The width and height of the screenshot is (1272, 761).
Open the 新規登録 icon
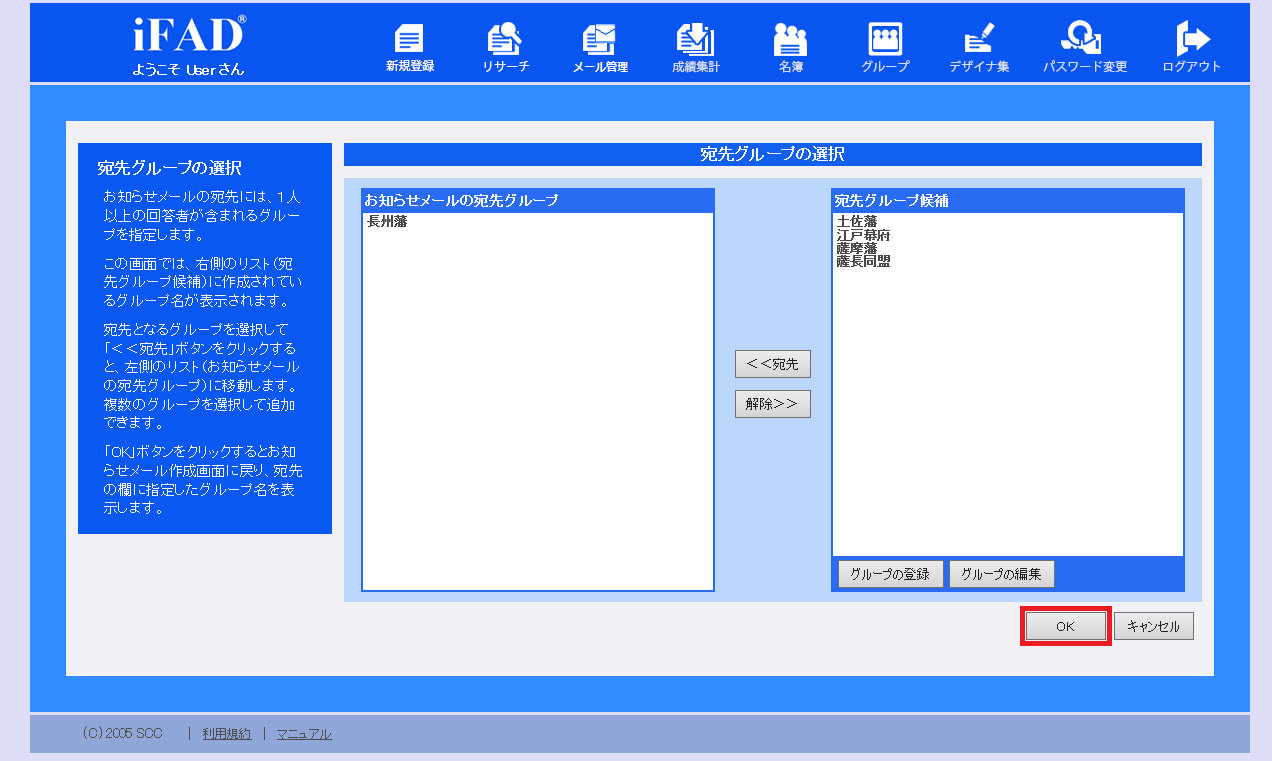410,48
